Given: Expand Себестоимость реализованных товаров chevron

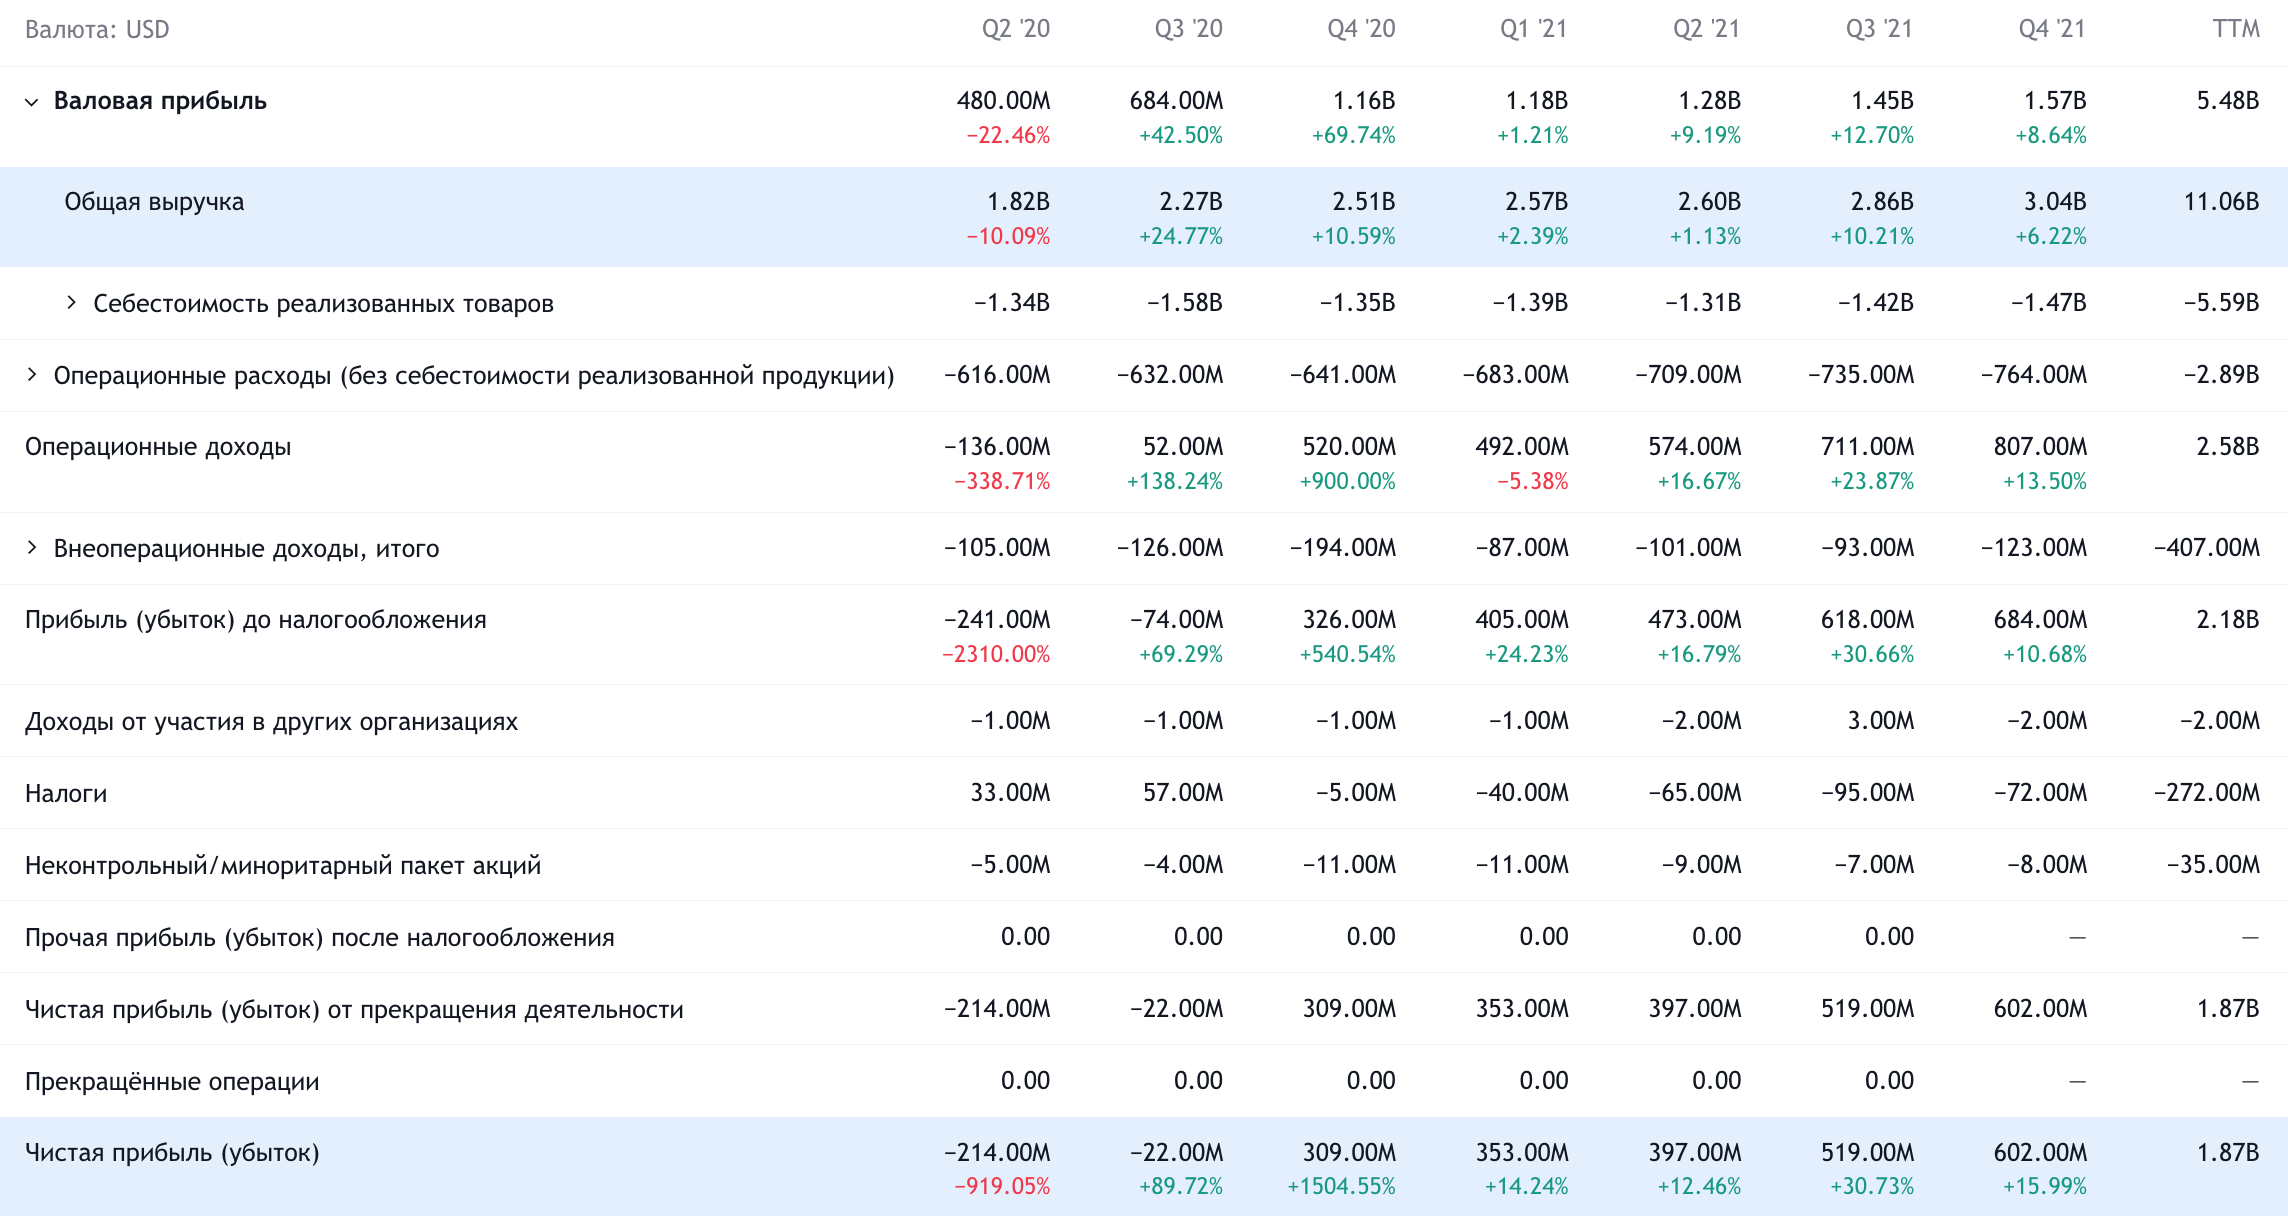Looking at the screenshot, I should click(71, 303).
